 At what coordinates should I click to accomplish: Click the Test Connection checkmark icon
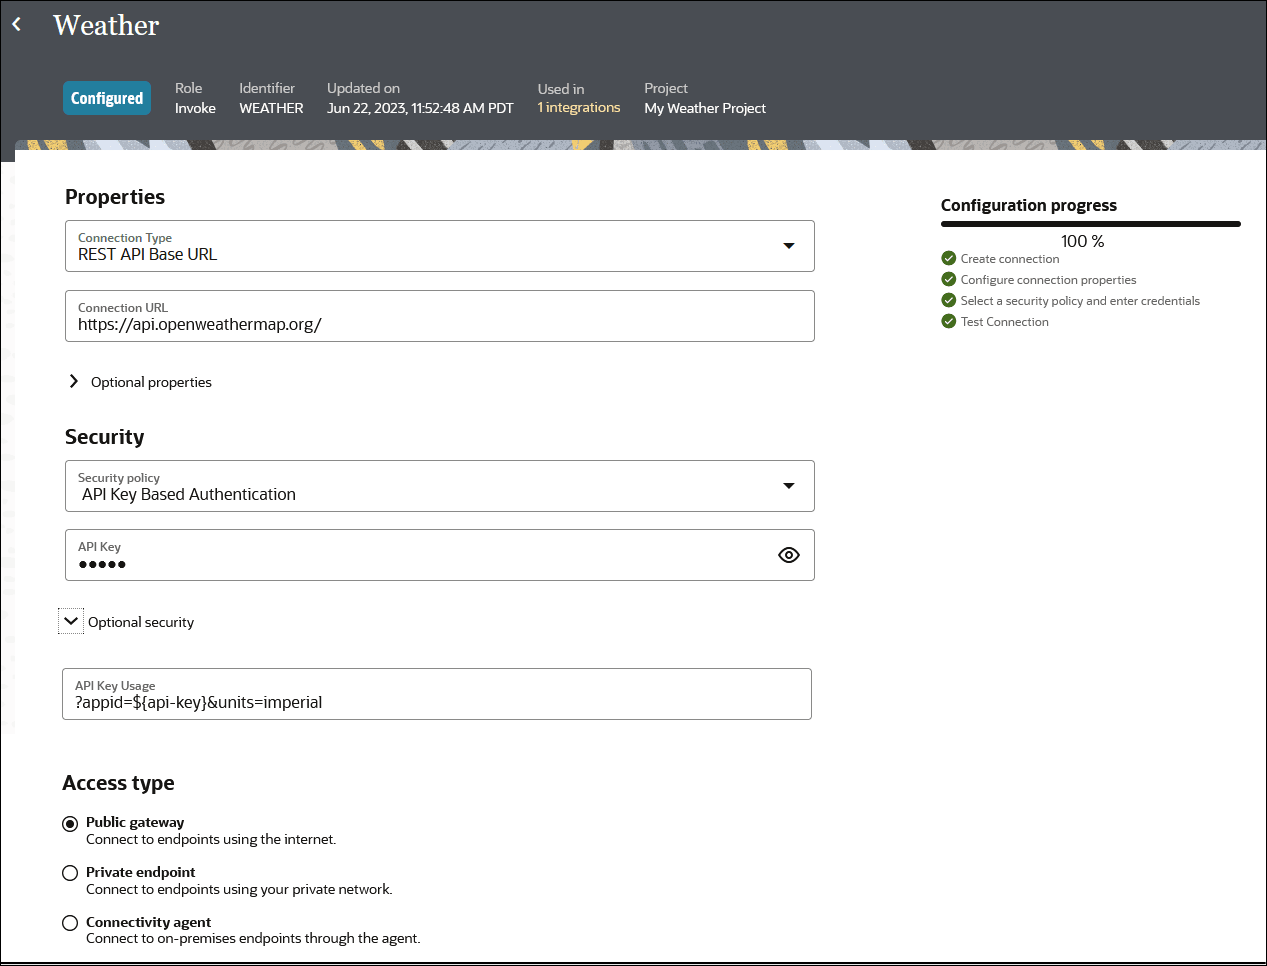click(x=949, y=321)
